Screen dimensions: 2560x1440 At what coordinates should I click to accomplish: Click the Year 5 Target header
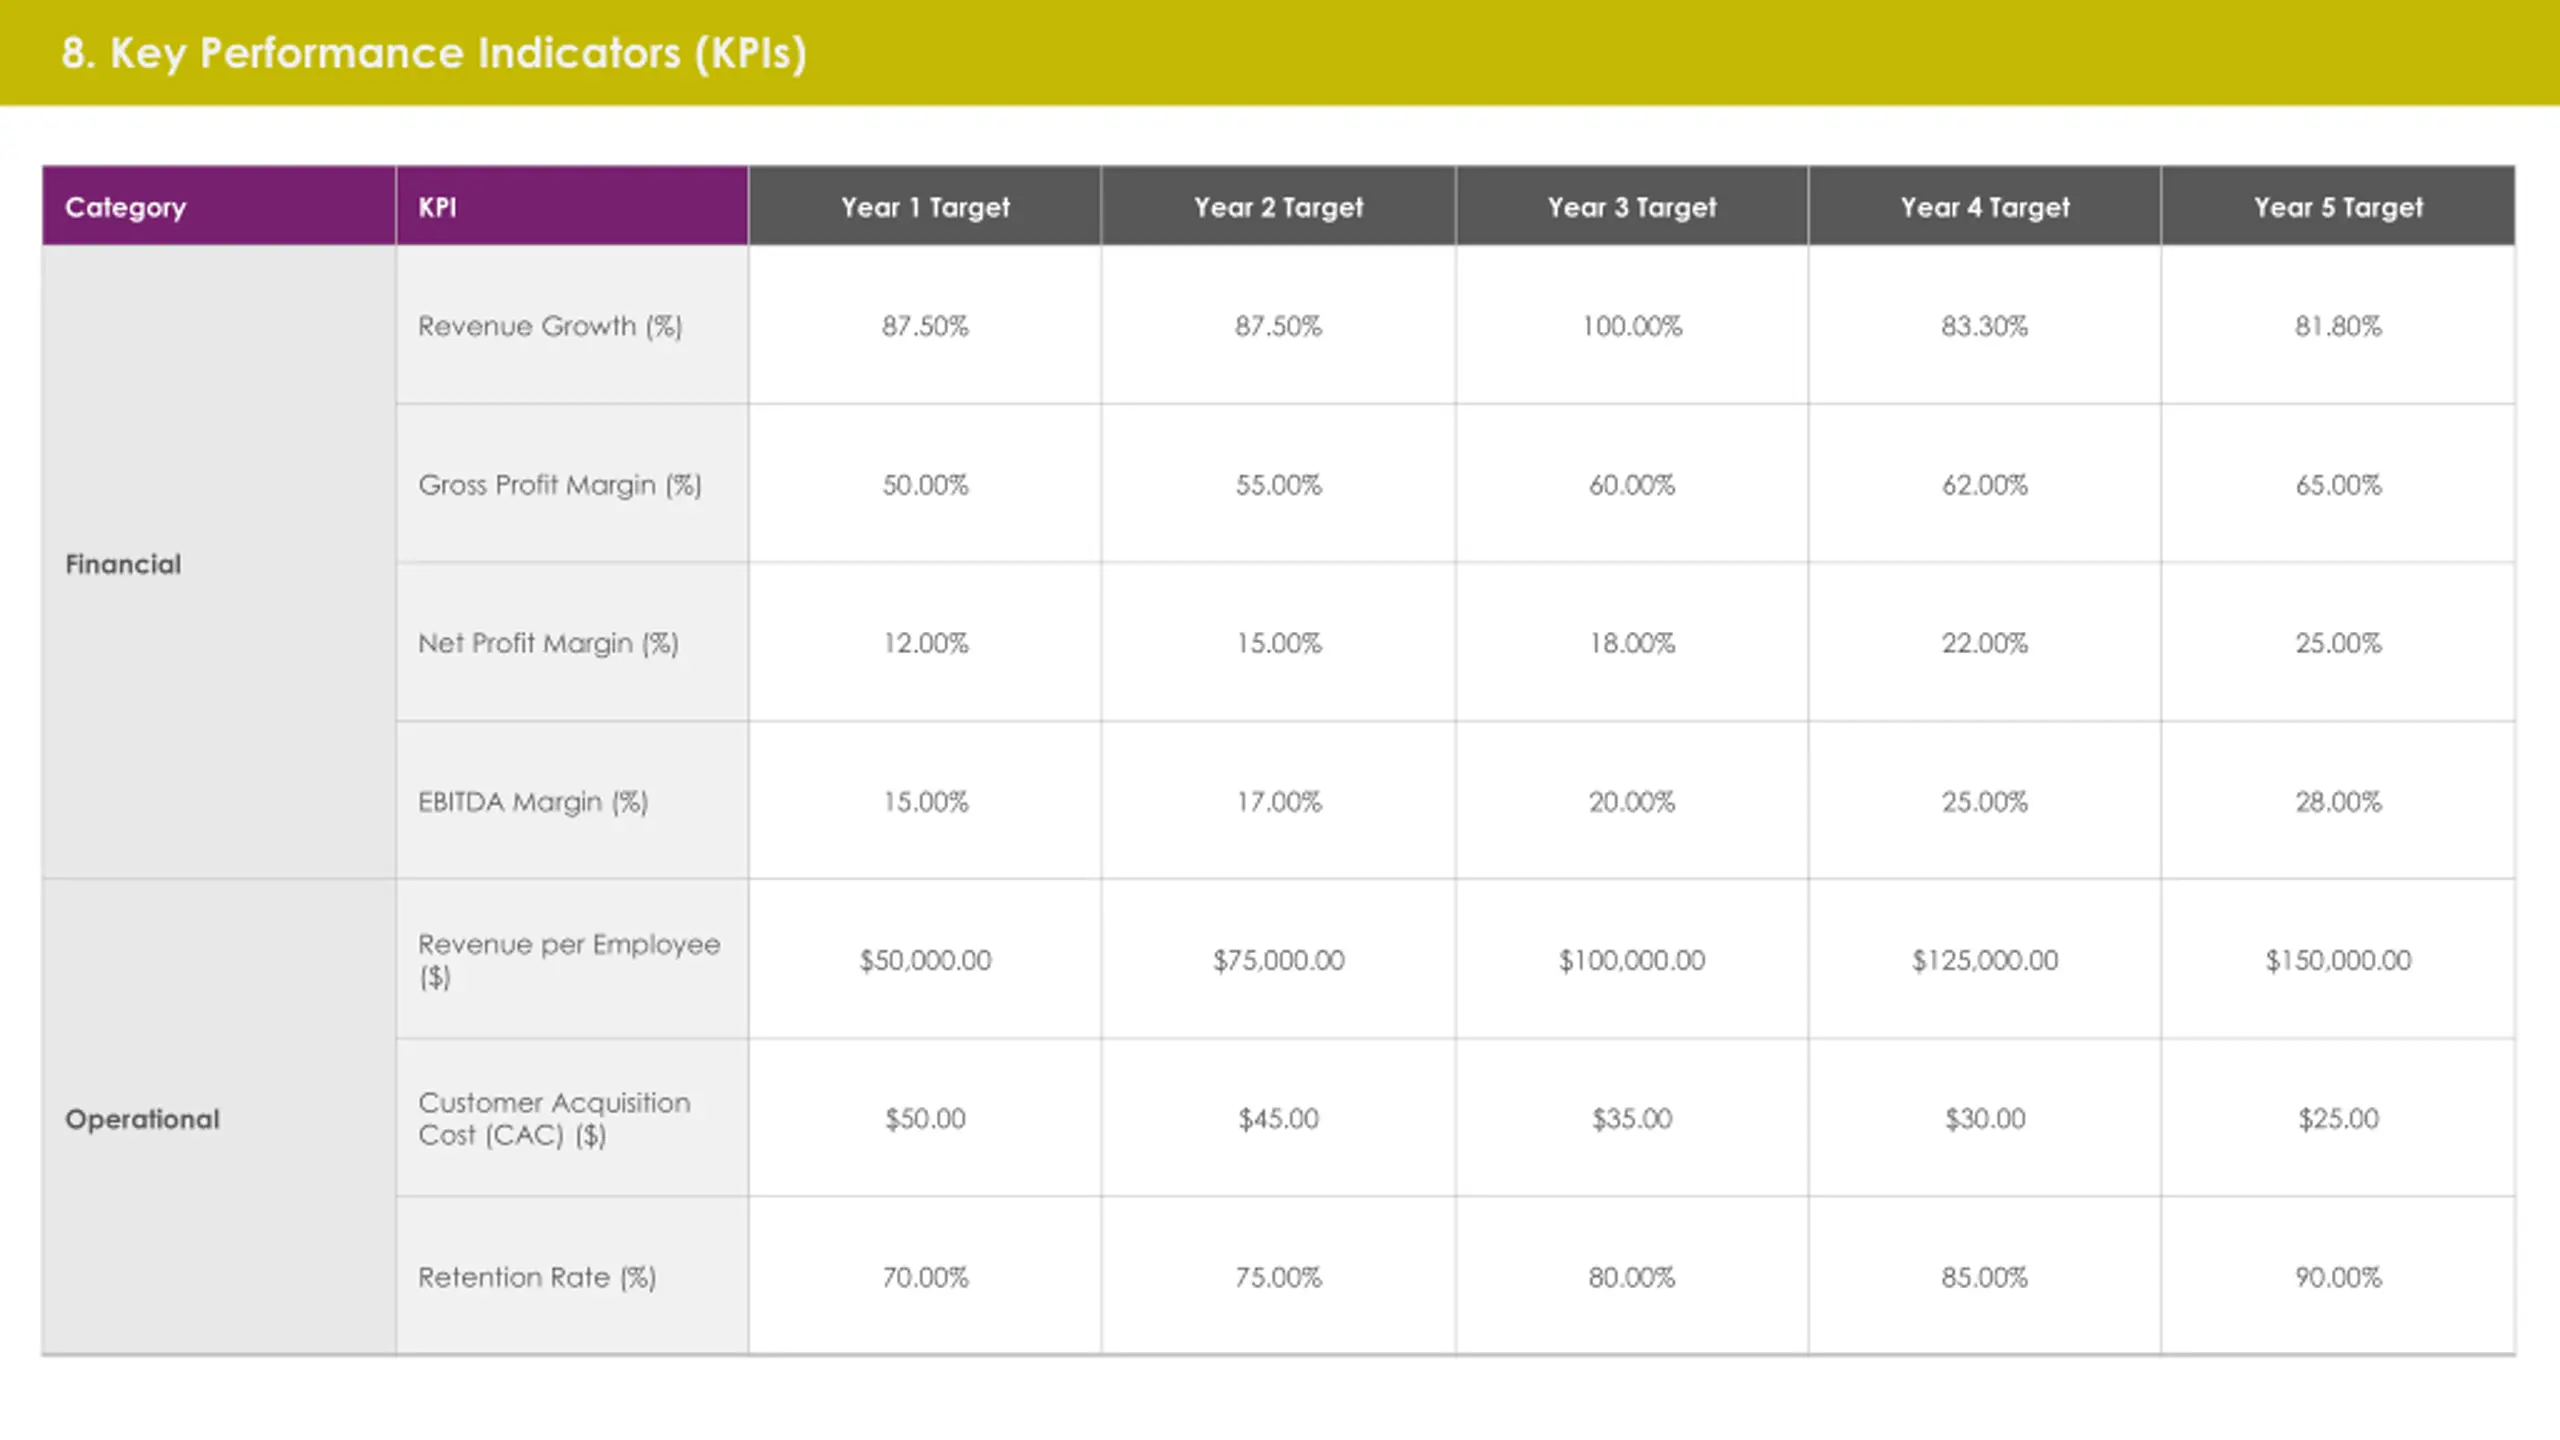2338,206
